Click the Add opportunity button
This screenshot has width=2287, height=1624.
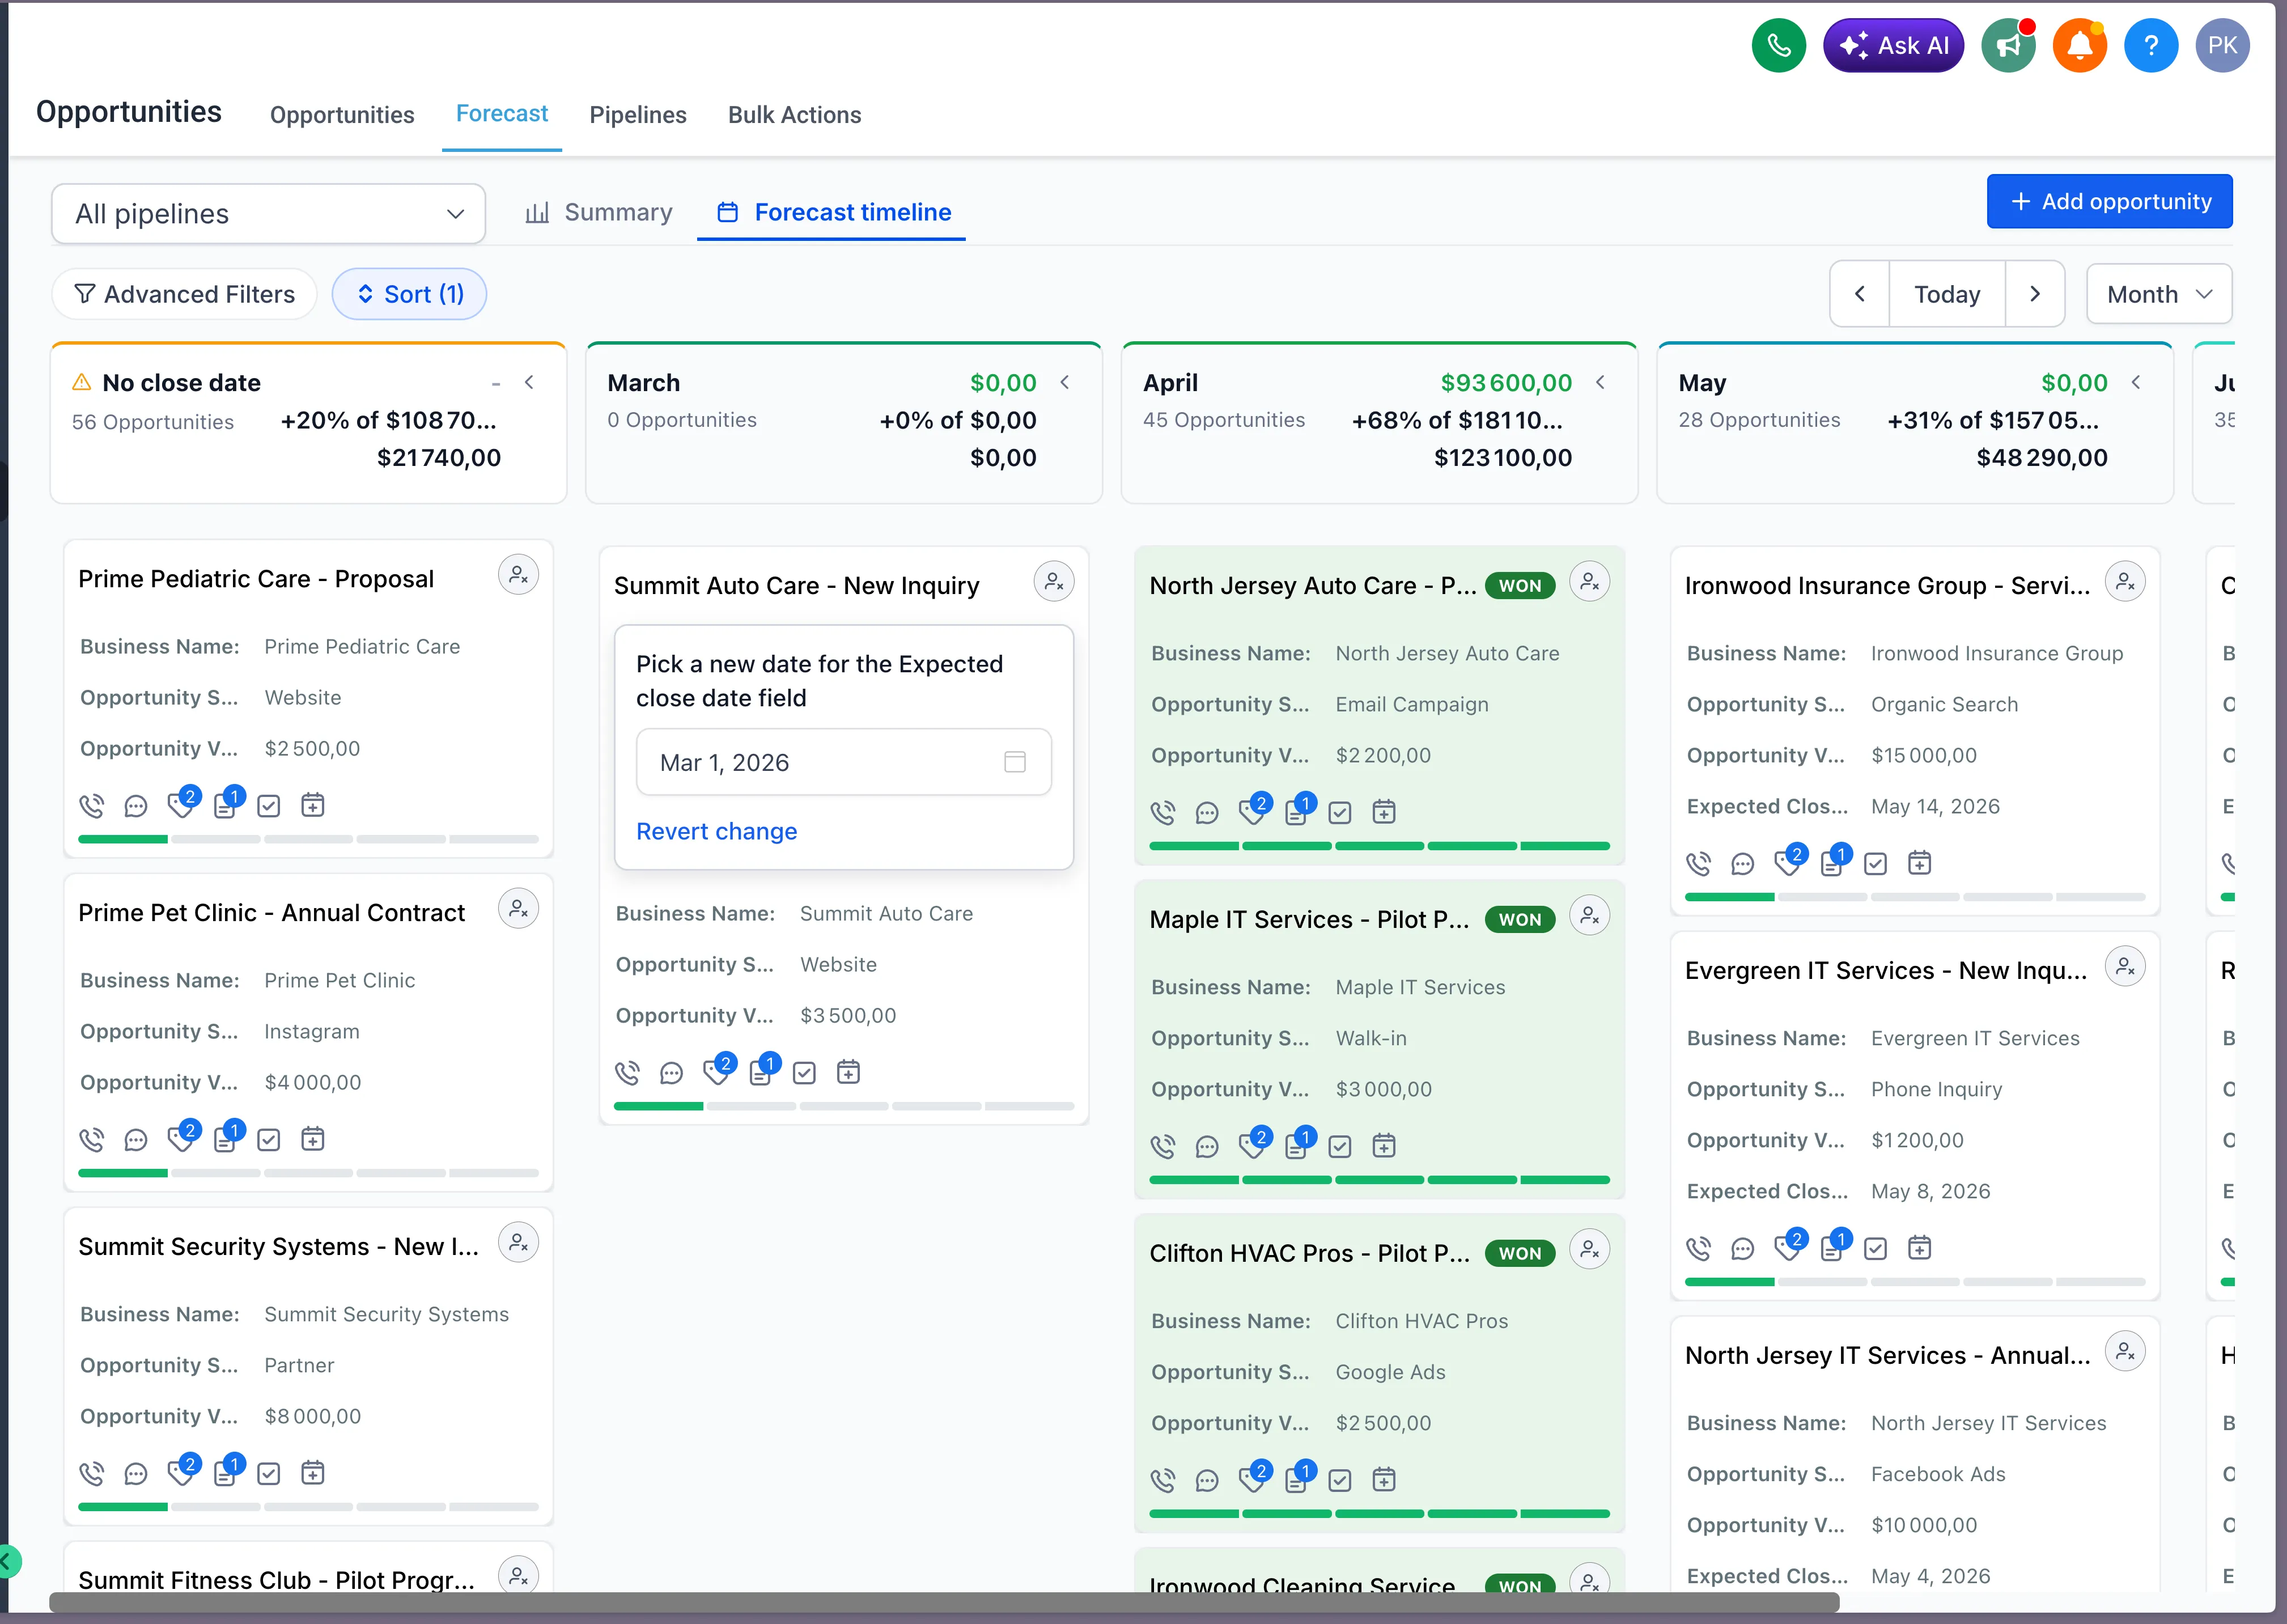point(2109,201)
